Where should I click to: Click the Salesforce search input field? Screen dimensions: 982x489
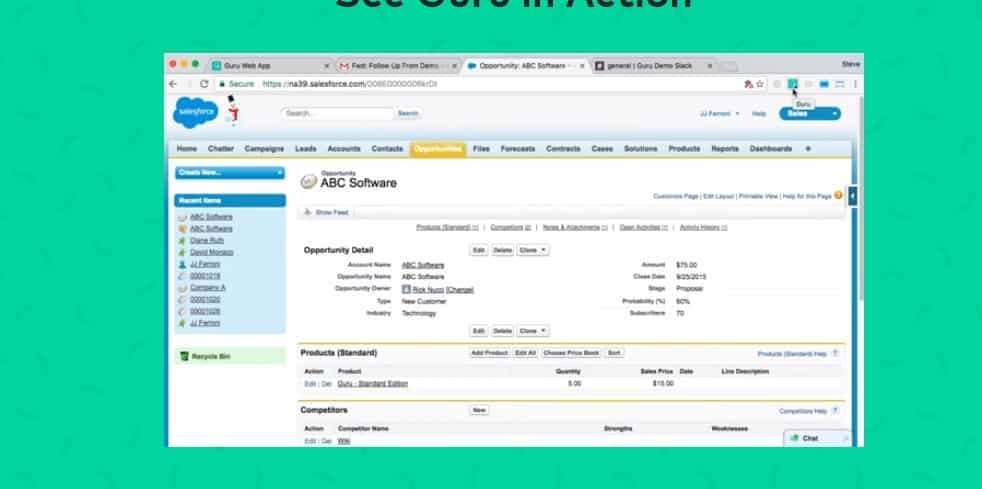coord(337,114)
